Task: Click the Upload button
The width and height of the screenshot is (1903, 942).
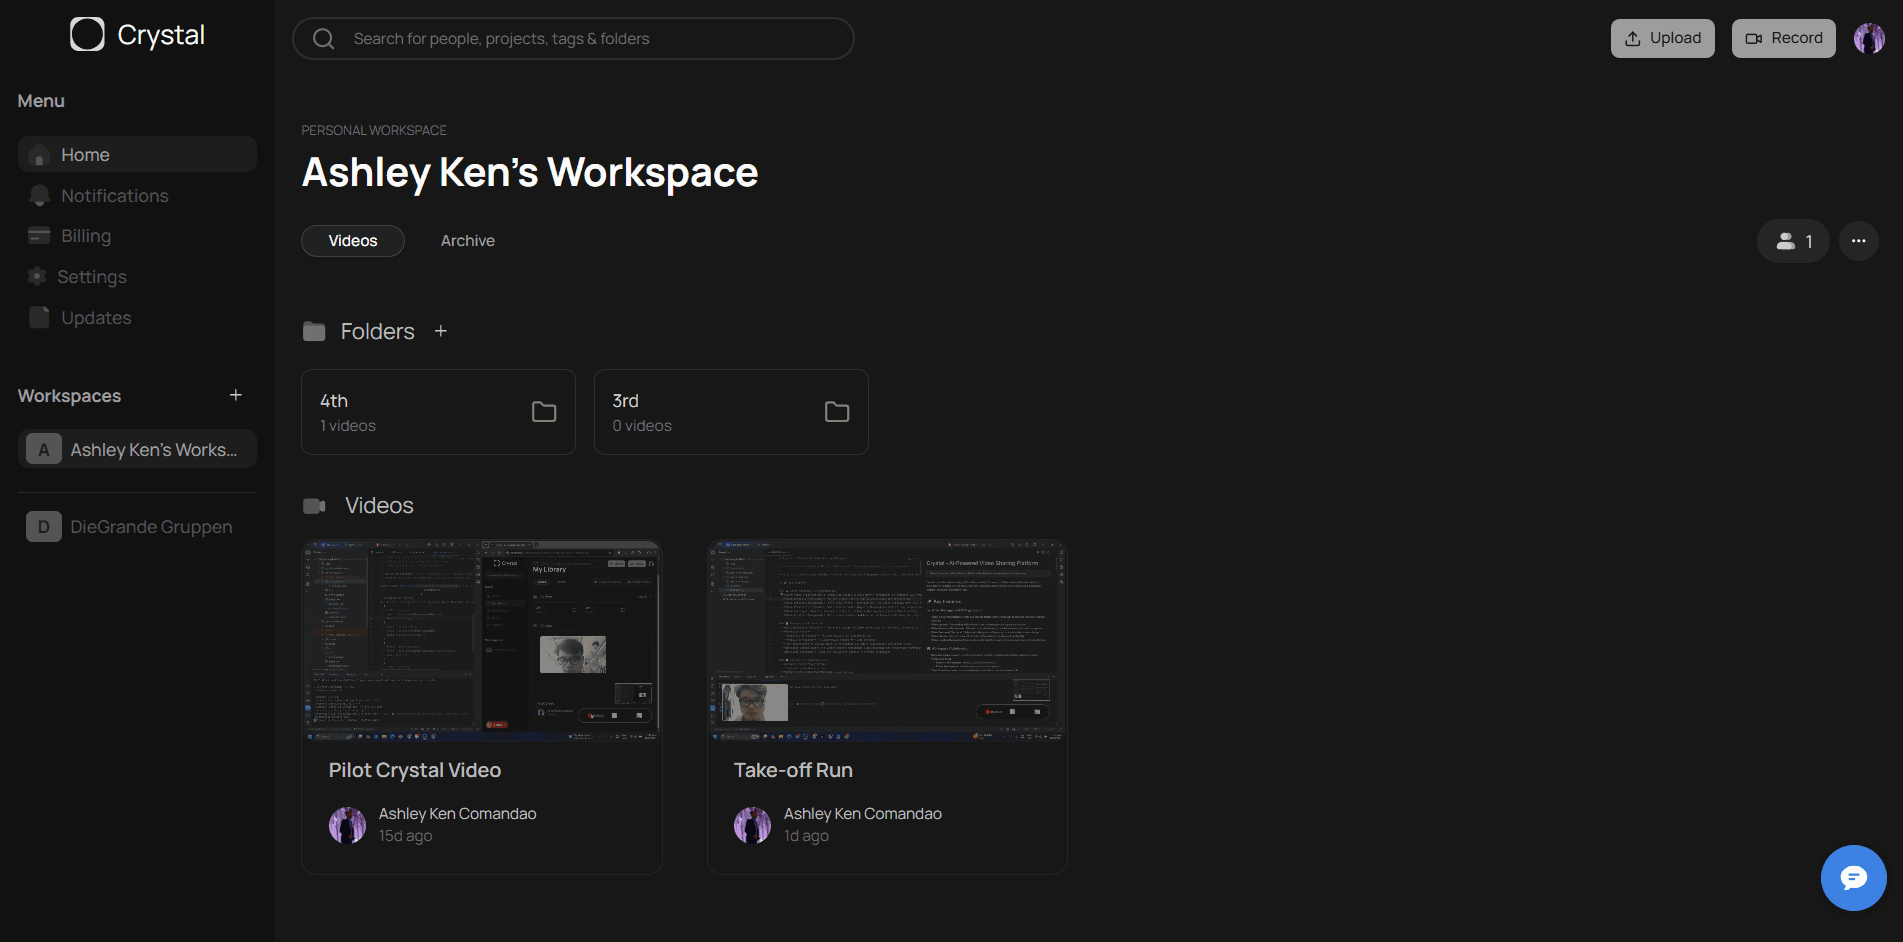Action: [1662, 37]
